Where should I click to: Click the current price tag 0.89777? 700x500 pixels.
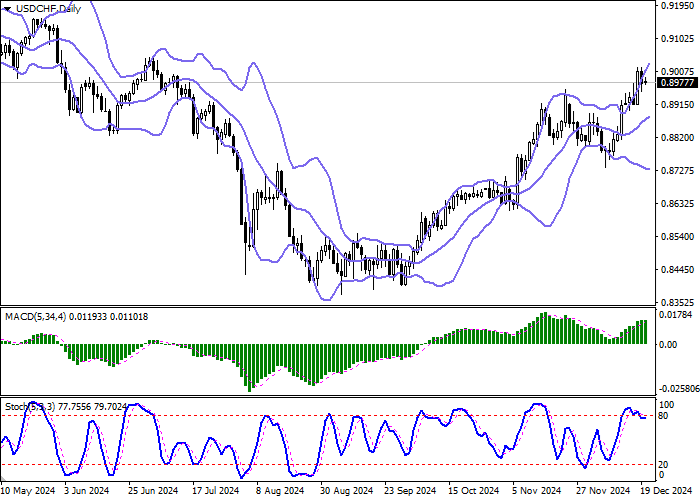pyautogui.click(x=677, y=83)
